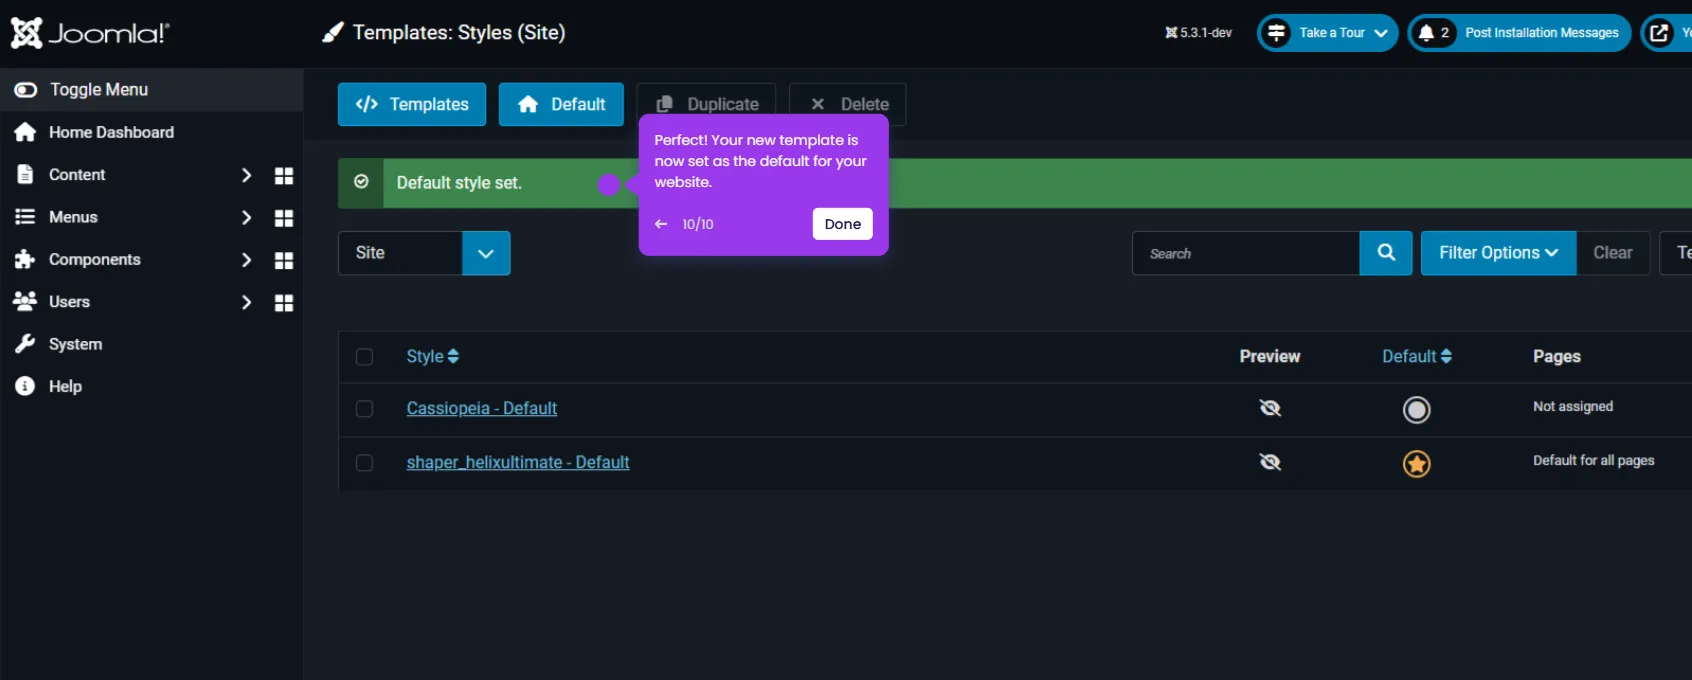The height and width of the screenshot is (680, 1692).
Task: Click Done in the tour popup
Action: (x=843, y=224)
